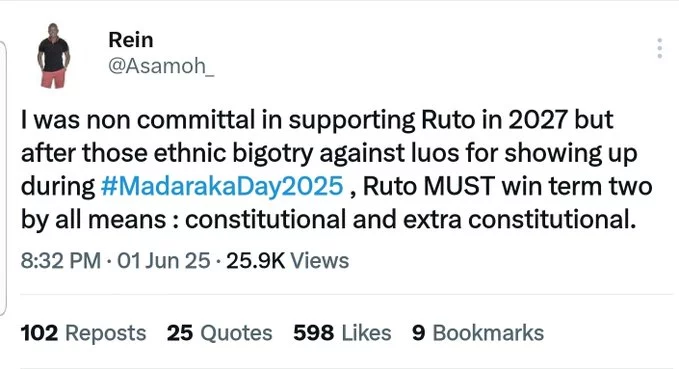Screen dimensions: 679x369
Task: Click the 9 Bookmarks count
Action: coord(478,333)
